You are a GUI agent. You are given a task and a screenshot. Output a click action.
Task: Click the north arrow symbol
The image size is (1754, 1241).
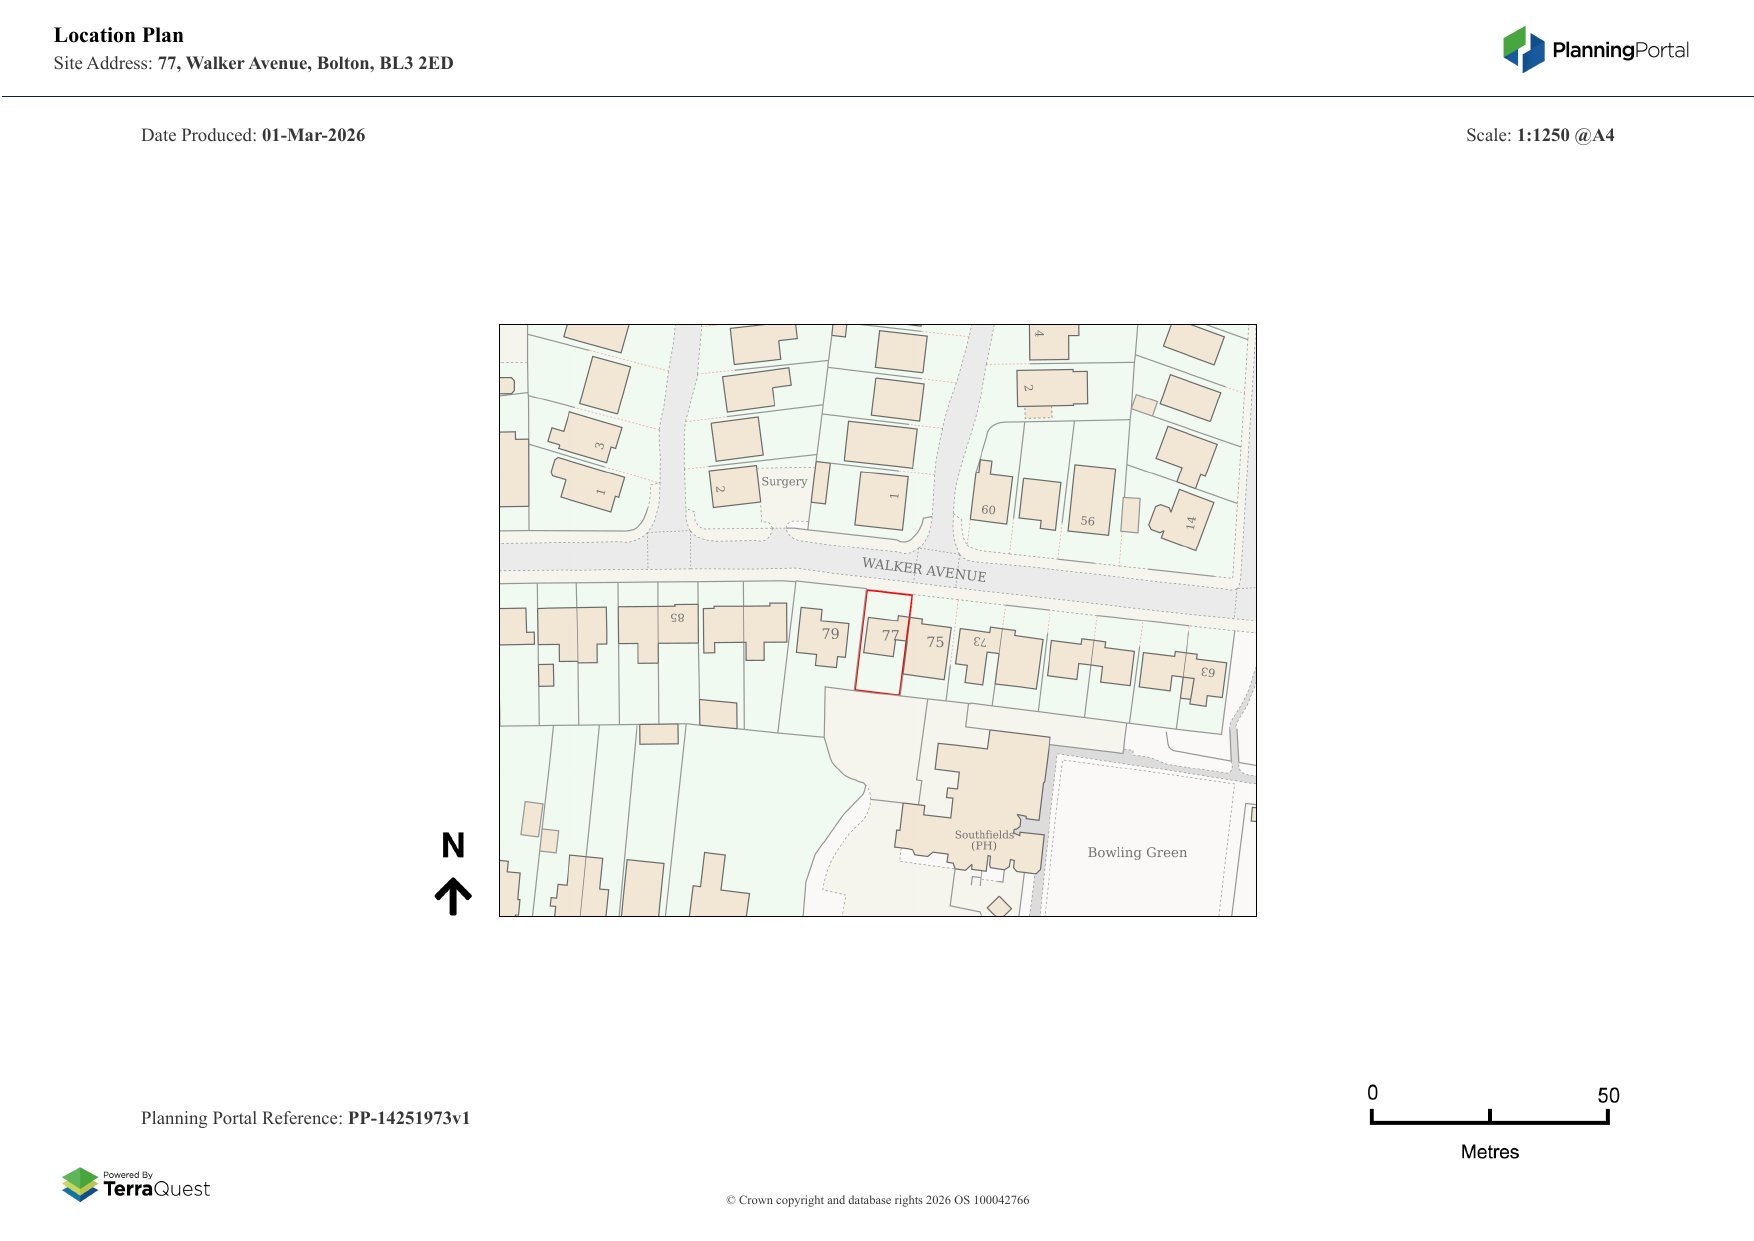tap(453, 896)
